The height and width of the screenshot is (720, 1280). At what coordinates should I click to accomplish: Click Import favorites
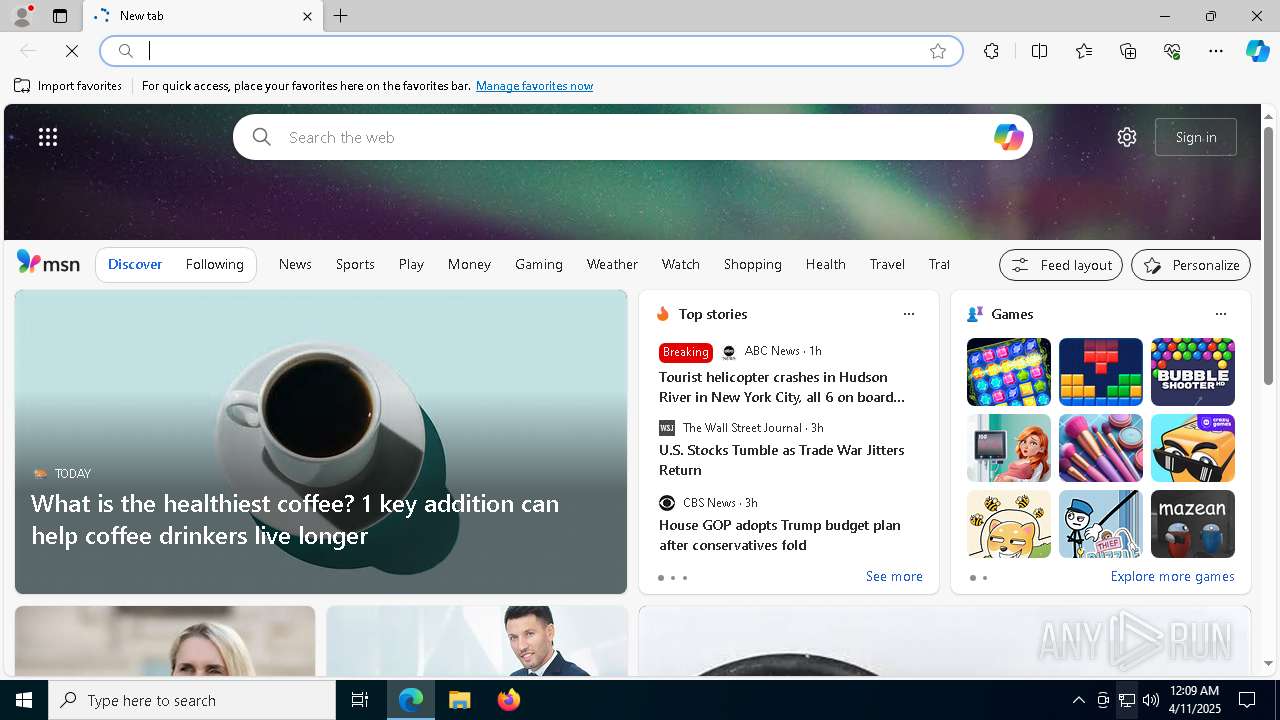[x=68, y=86]
